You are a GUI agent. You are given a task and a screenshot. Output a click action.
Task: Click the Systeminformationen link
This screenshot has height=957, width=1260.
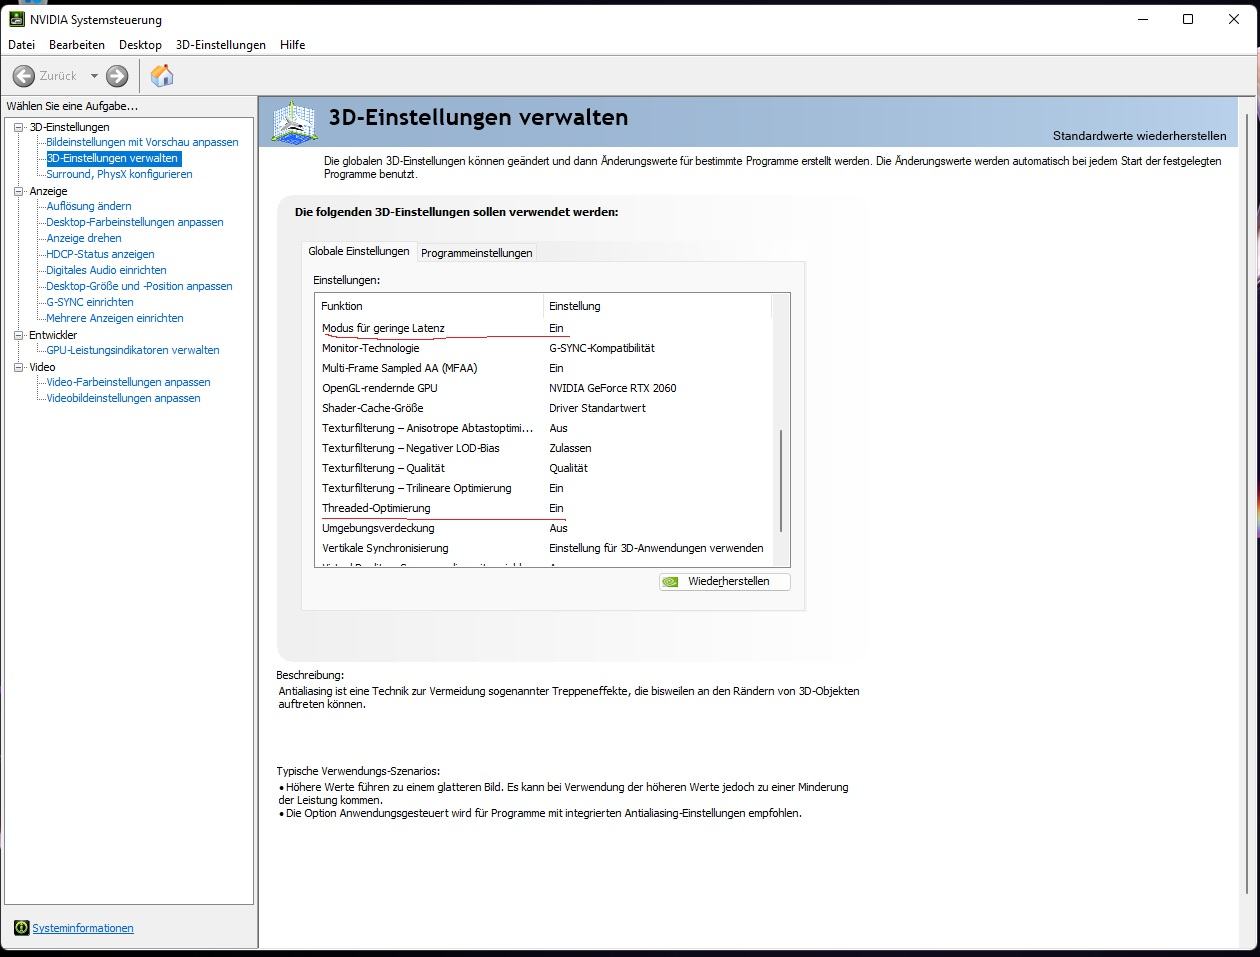tap(83, 928)
